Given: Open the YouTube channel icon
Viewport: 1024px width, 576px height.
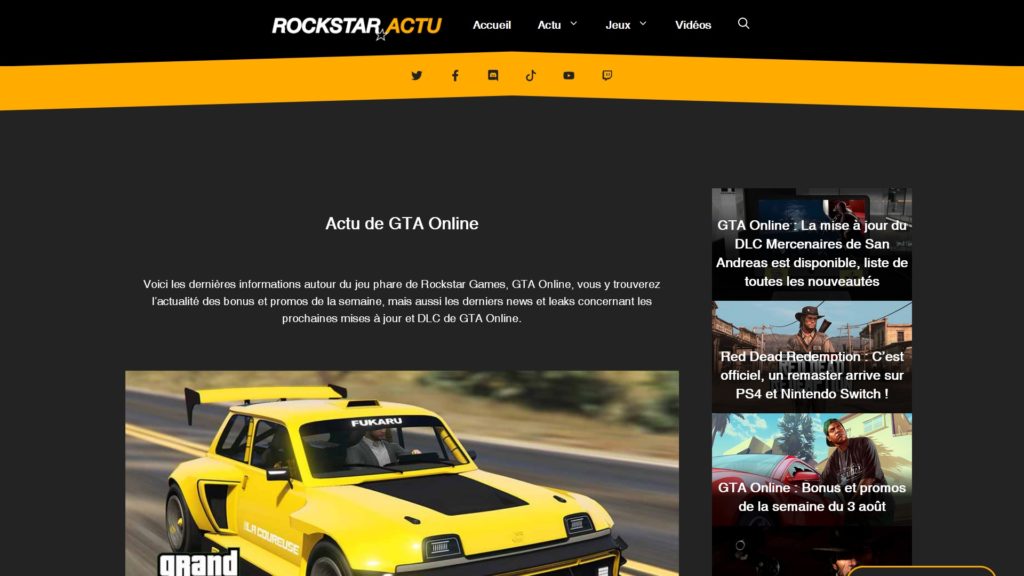Looking at the screenshot, I should point(569,76).
